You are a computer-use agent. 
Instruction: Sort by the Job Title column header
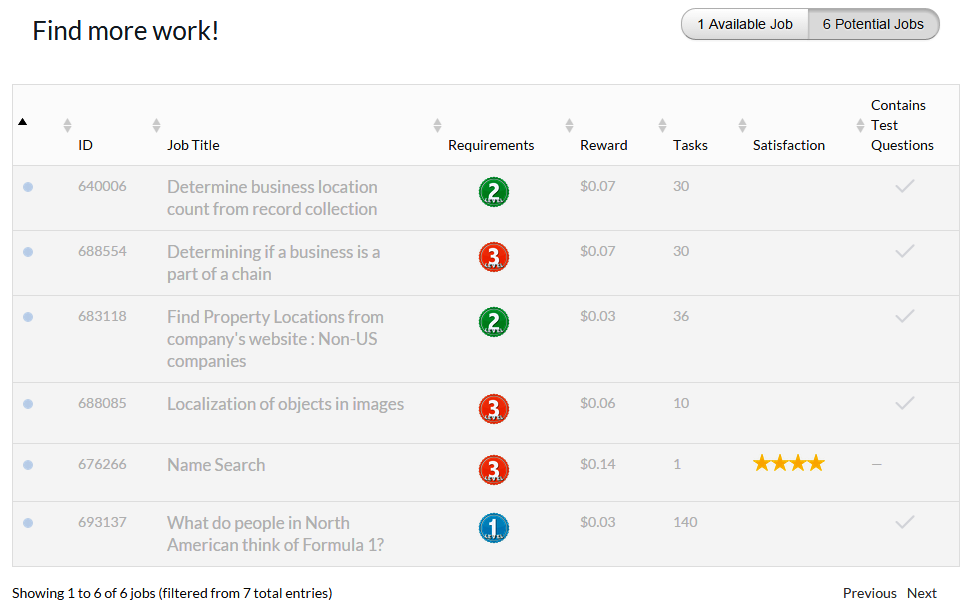click(x=193, y=145)
